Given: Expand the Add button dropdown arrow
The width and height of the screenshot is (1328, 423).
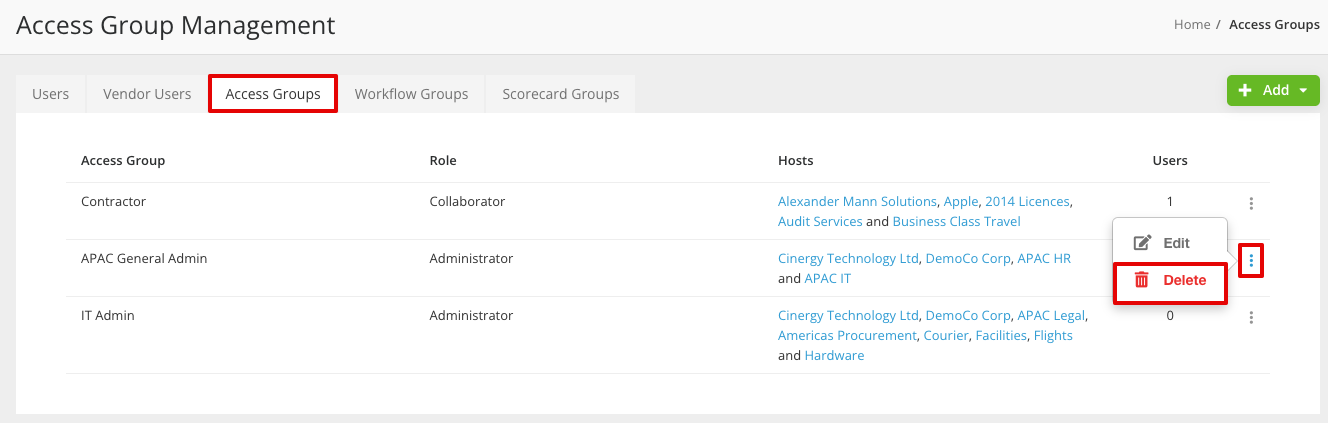Looking at the screenshot, I should (1304, 91).
